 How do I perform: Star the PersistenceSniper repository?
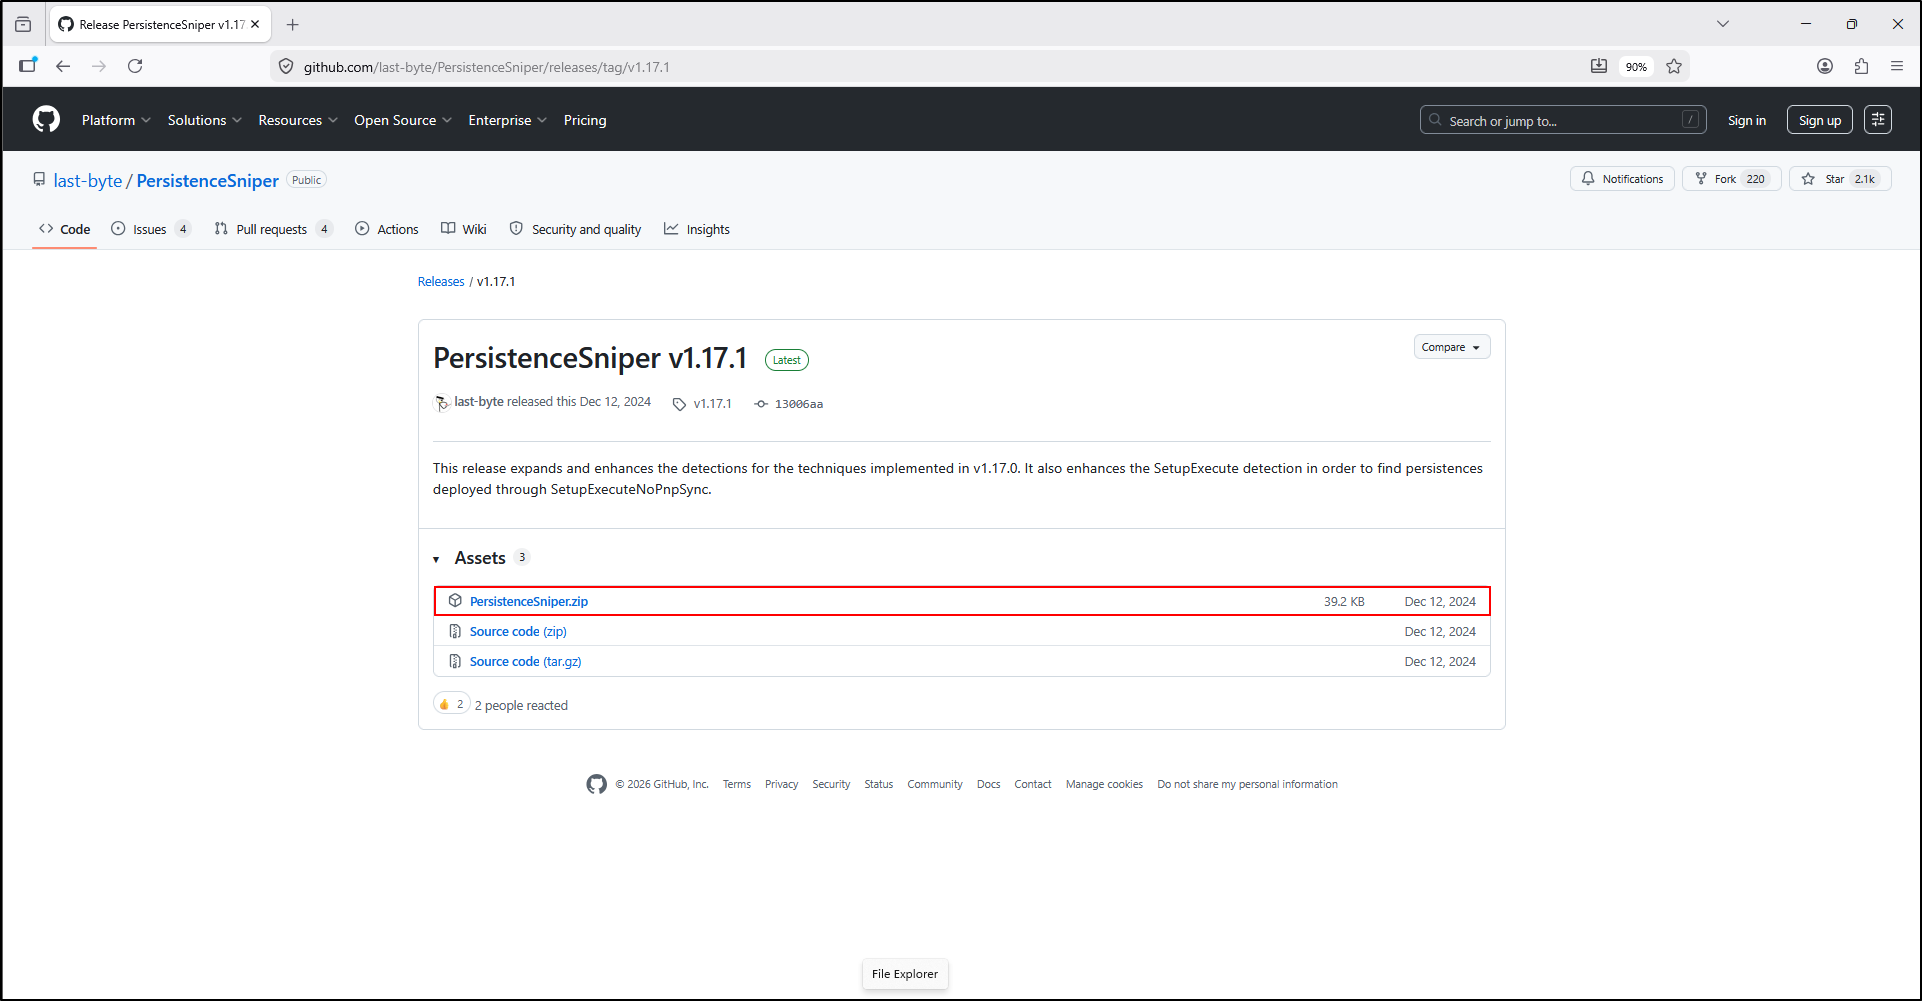(x=1840, y=179)
